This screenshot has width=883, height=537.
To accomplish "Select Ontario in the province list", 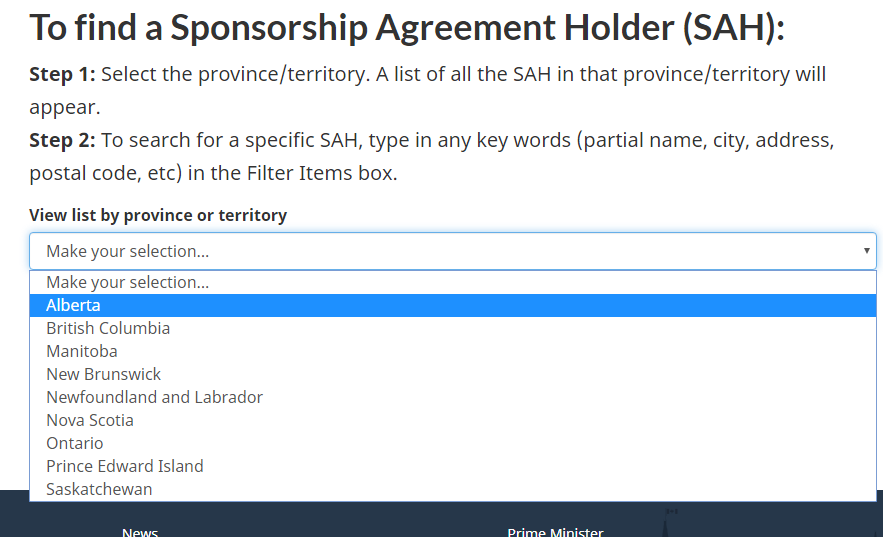I will tap(75, 444).
